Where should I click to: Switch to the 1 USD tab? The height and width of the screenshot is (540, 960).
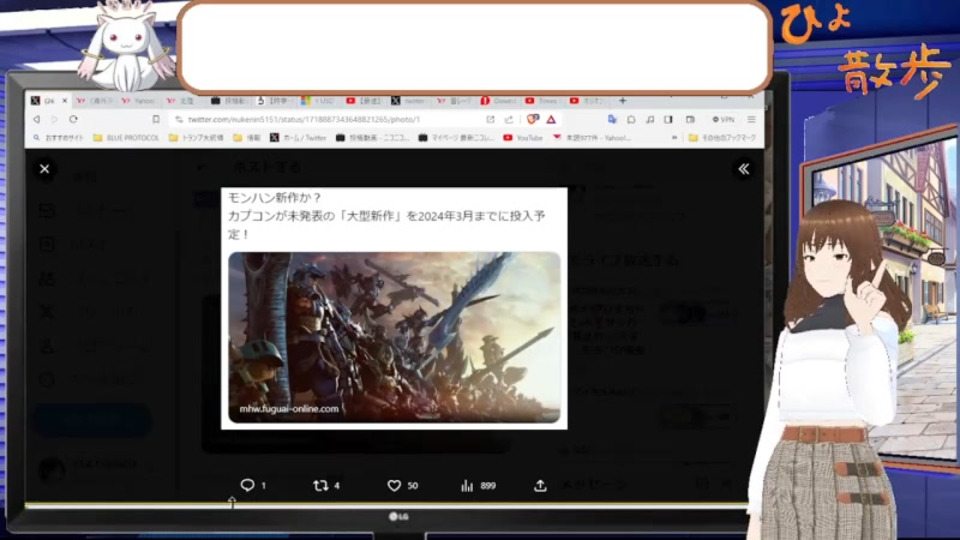[318, 100]
